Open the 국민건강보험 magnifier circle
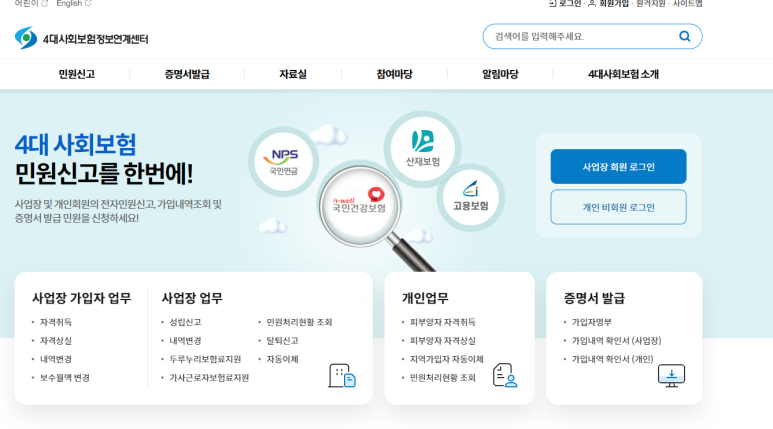 [359, 206]
